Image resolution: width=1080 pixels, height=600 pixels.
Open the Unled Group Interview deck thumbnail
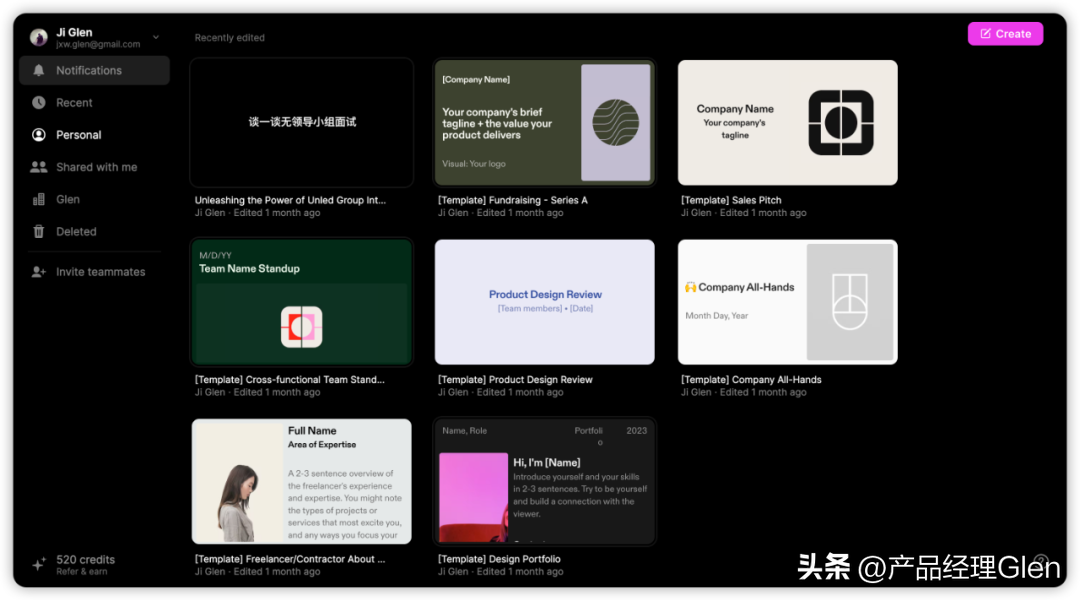[x=302, y=123]
